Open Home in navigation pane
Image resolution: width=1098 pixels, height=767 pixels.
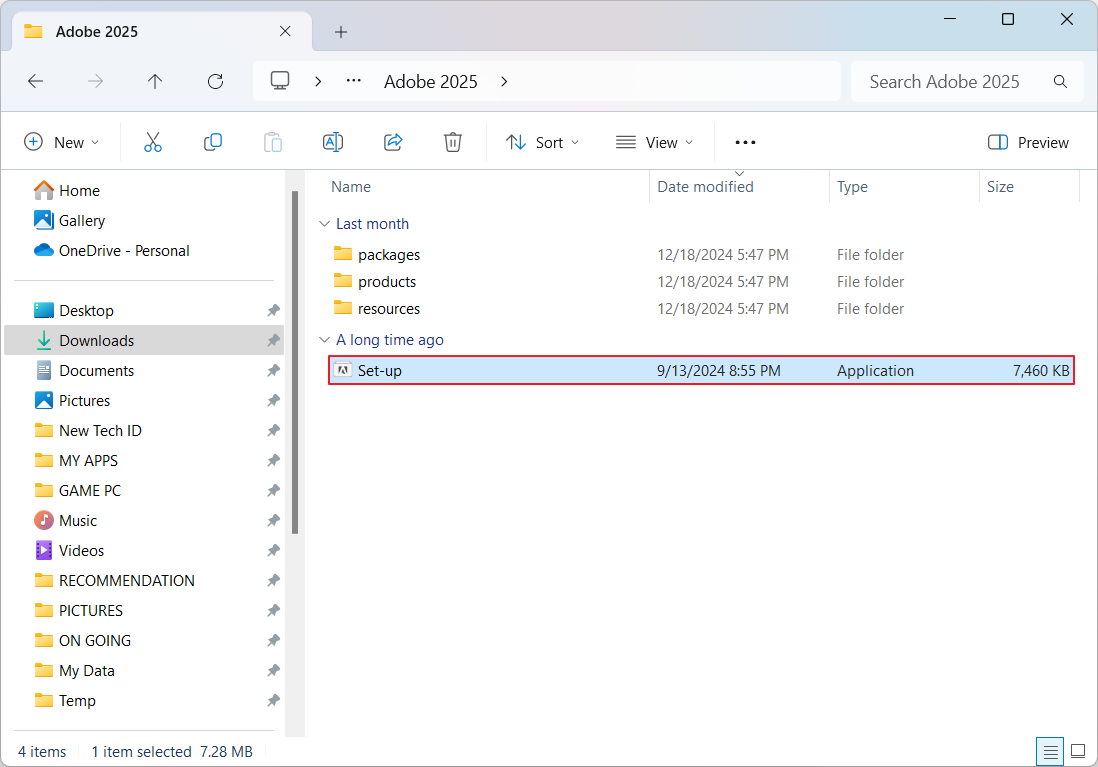coord(79,191)
